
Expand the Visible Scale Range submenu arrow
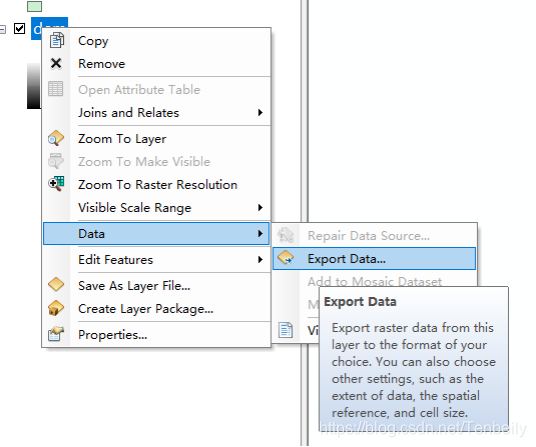(260, 207)
